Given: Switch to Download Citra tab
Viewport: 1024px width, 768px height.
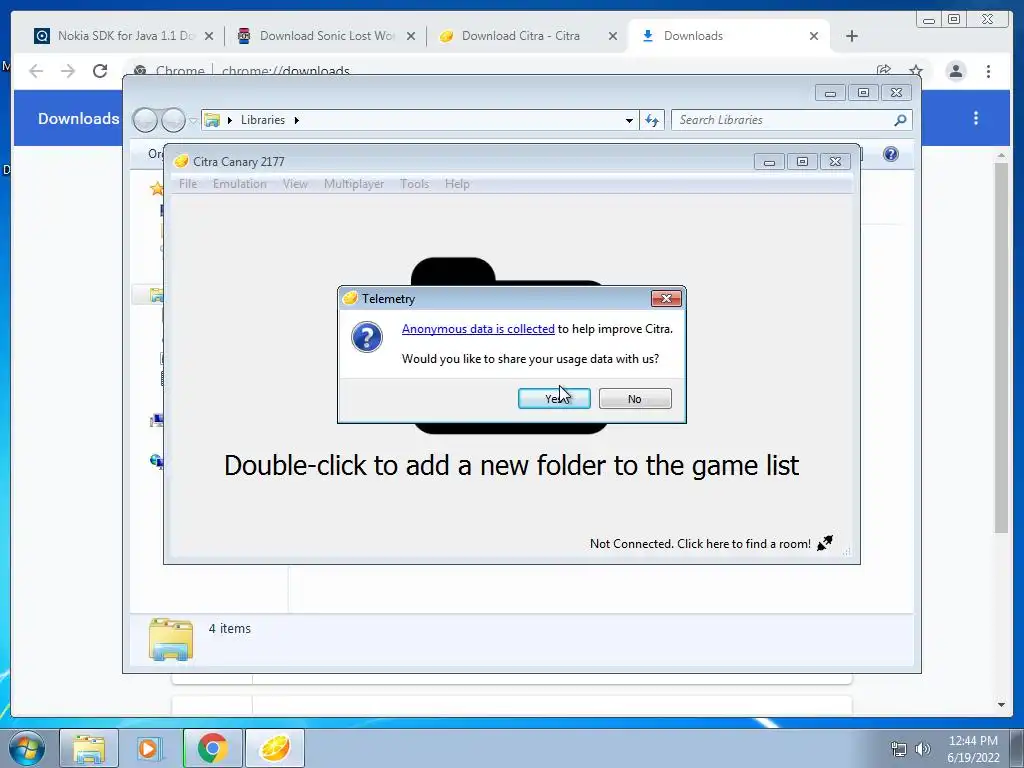Looking at the screenshot, I should click(x=519, y=36).
